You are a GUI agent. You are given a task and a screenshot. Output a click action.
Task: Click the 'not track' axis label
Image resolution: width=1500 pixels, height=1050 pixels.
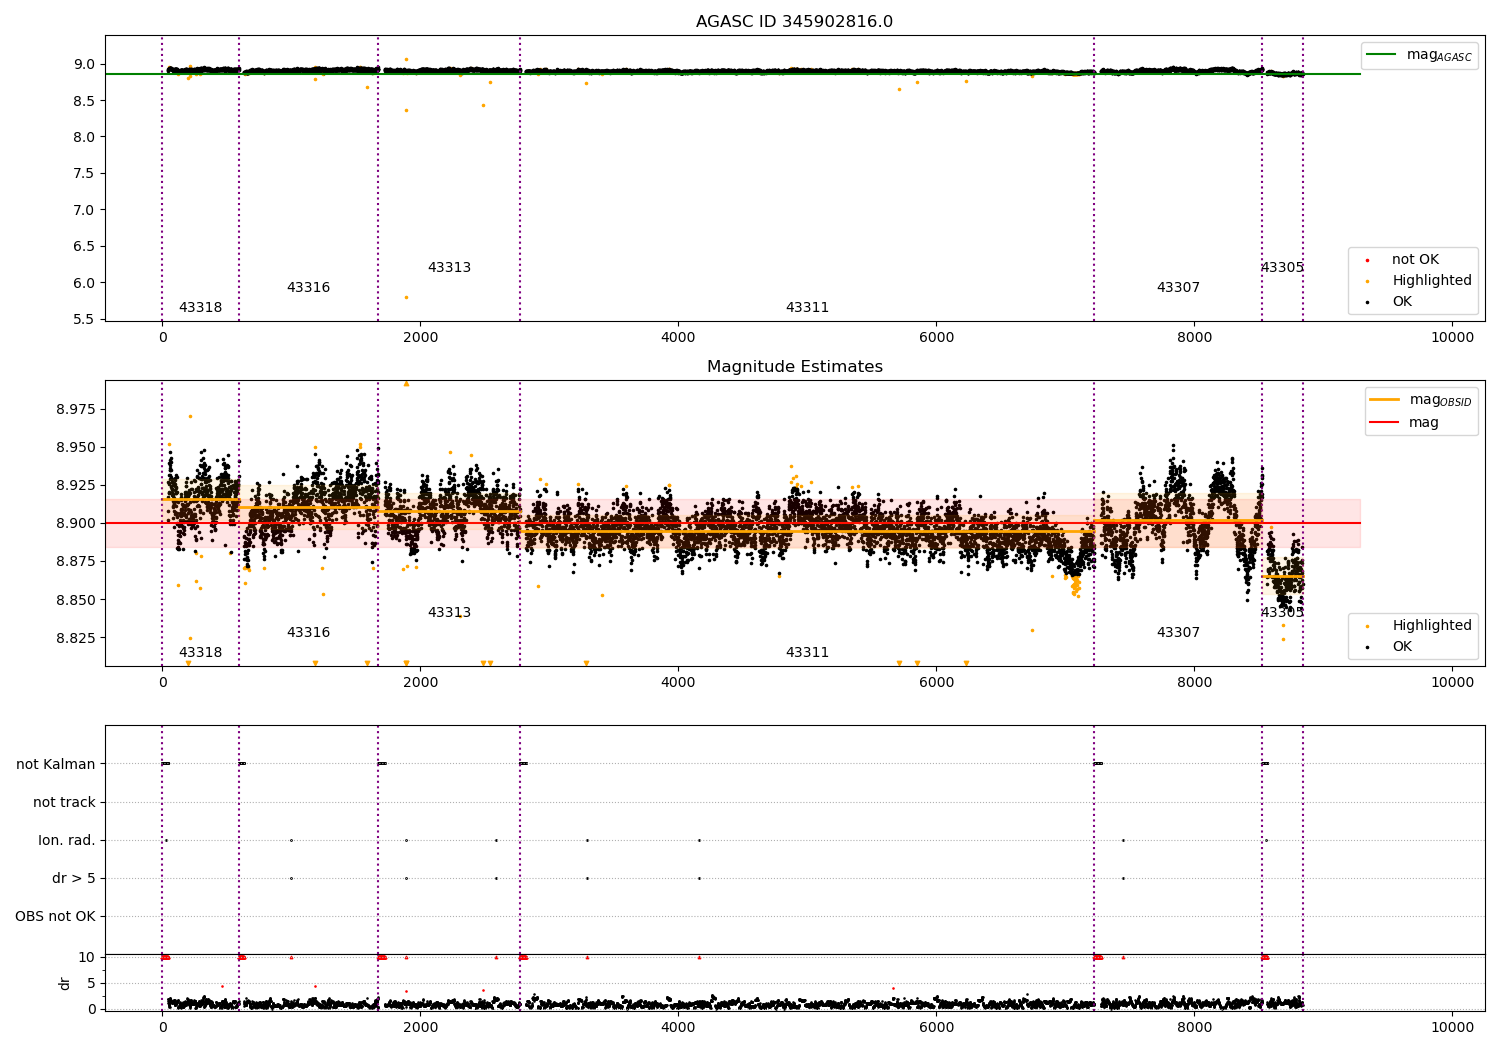[64, 802]
